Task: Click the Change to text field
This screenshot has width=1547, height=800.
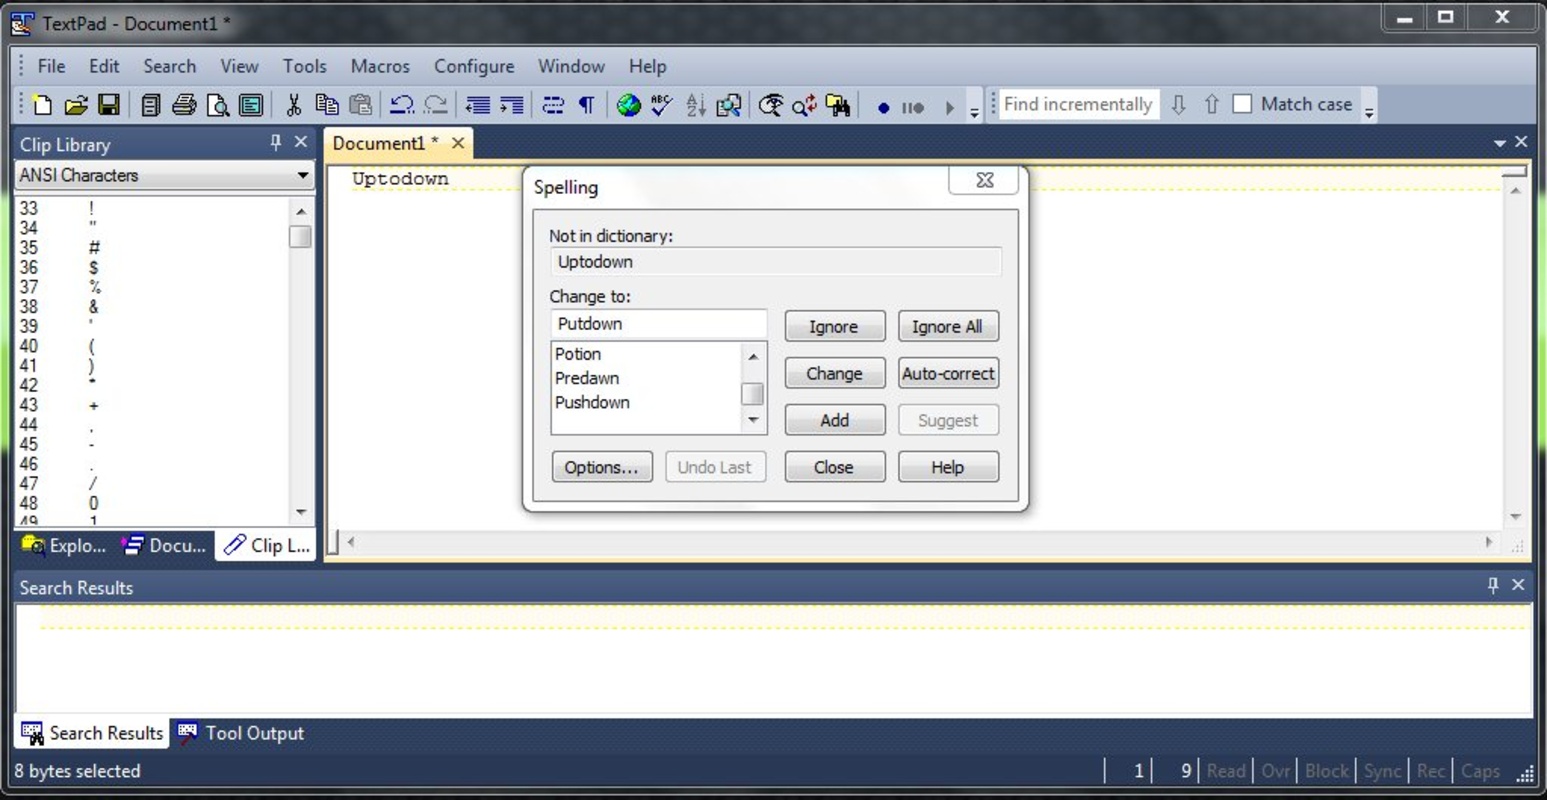Action: coord(658,324)
